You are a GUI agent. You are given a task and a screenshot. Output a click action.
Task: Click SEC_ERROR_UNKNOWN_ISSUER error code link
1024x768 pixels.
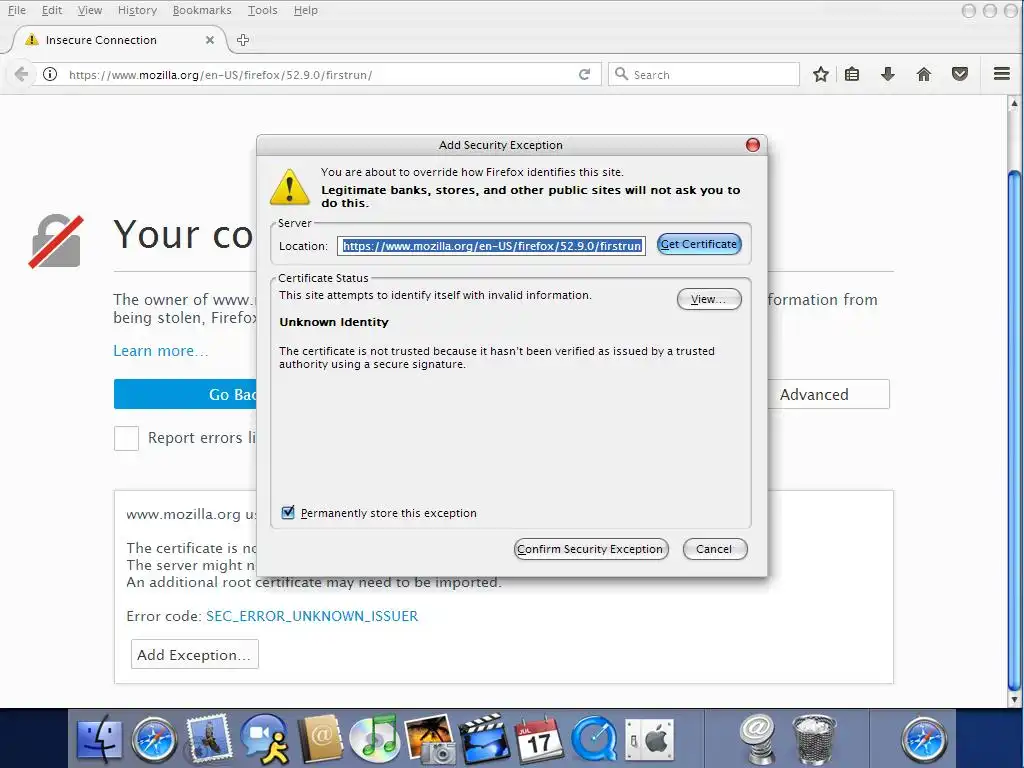pyautogui.click(x=312, y=616)
